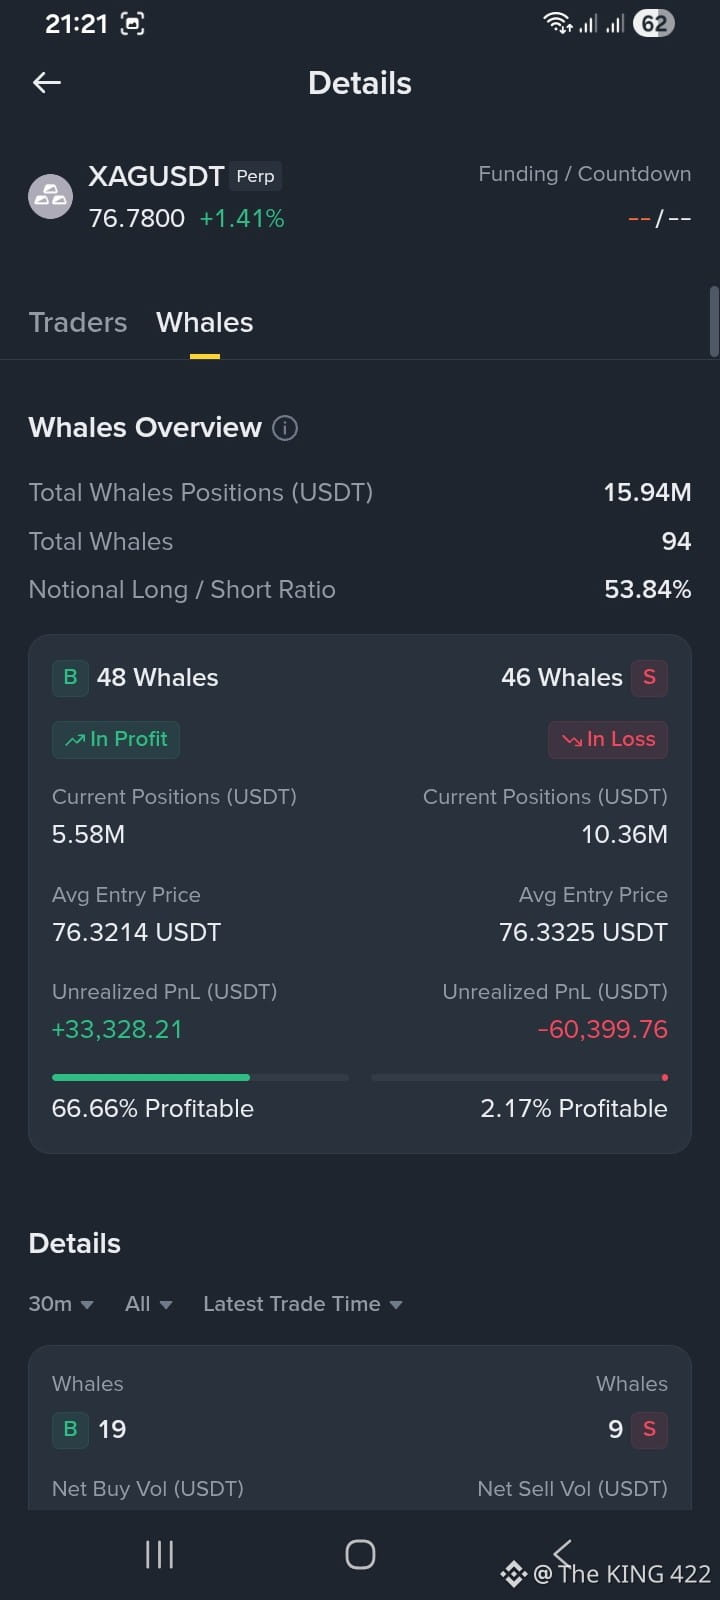Tap the S badge next to 9
720x1600 pixels.
coord(649,1429)
